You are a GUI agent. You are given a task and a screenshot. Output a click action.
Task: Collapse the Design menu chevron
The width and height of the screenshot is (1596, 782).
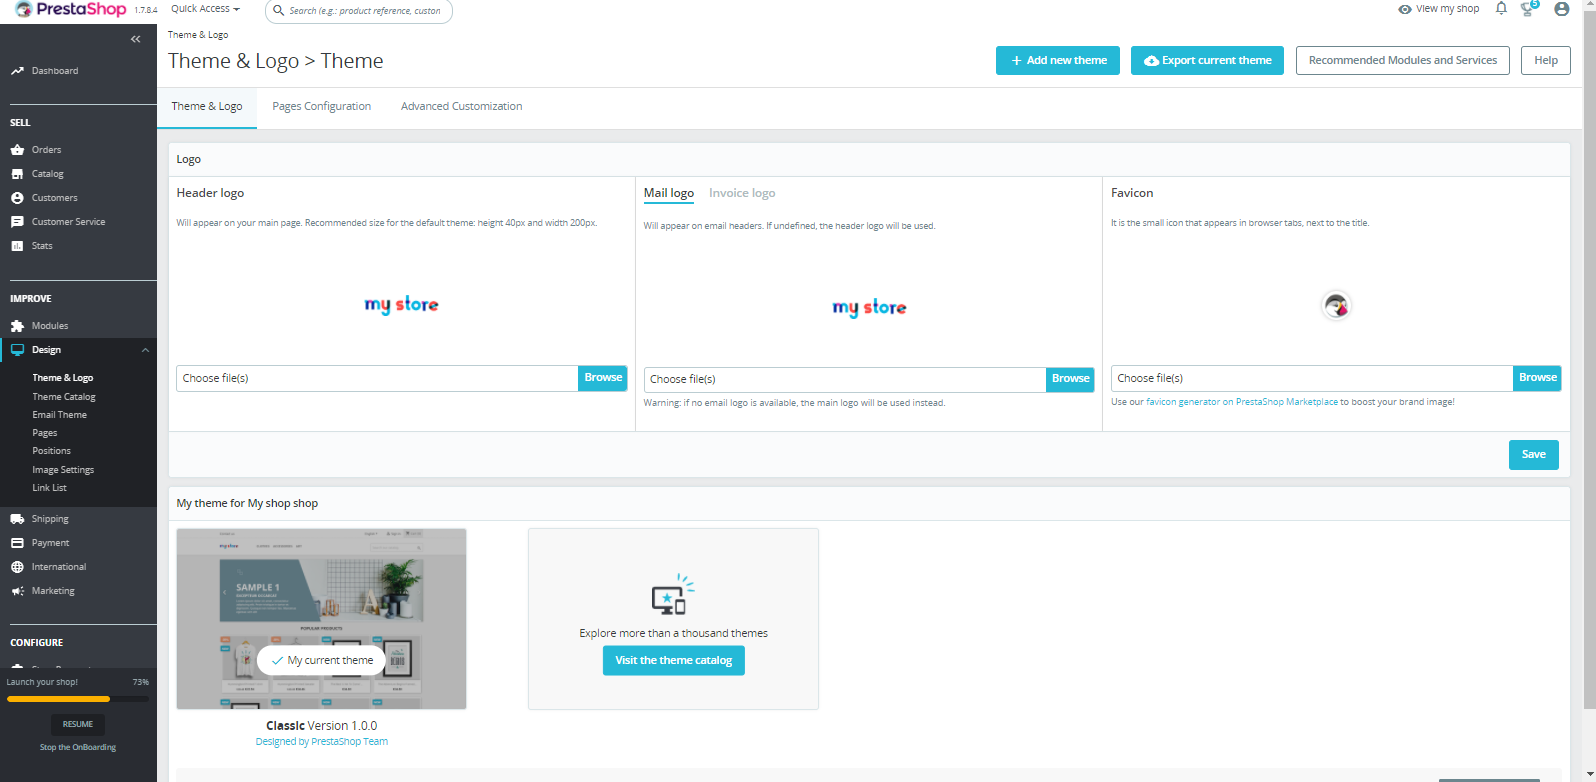[x=145, y=350]
